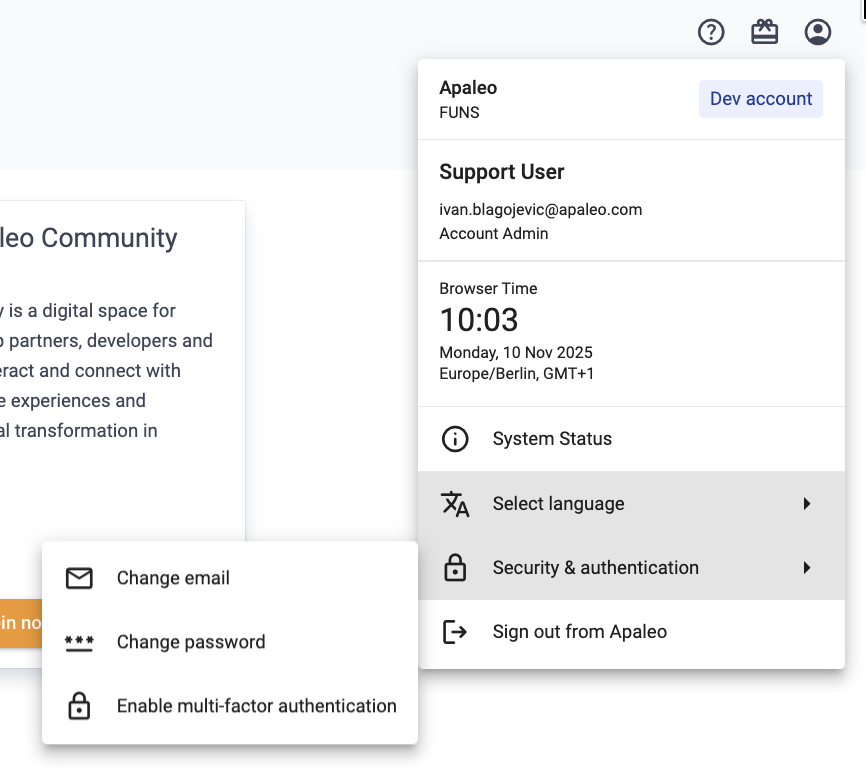
Task: Click the Account Admin role text
Action: [493, 234]
